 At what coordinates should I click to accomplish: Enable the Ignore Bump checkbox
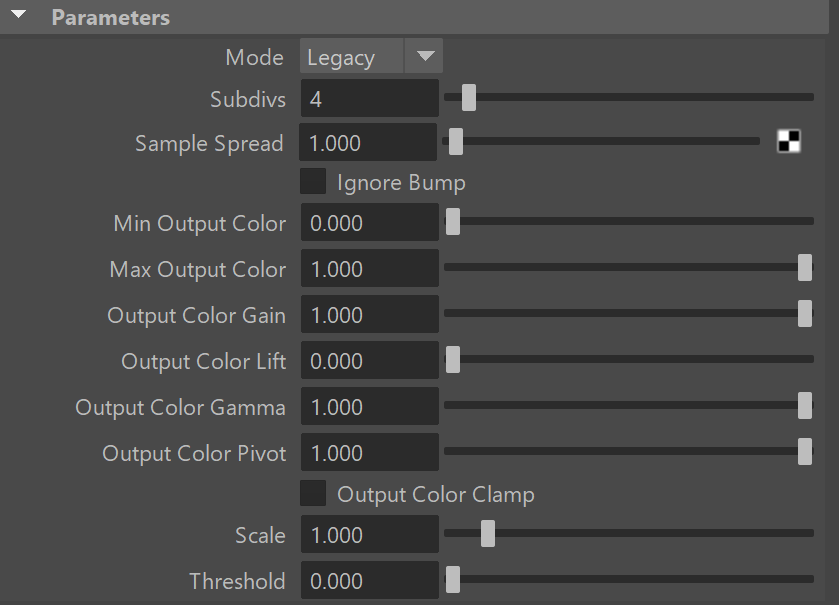pyautogui.click(x=313, y=181)
